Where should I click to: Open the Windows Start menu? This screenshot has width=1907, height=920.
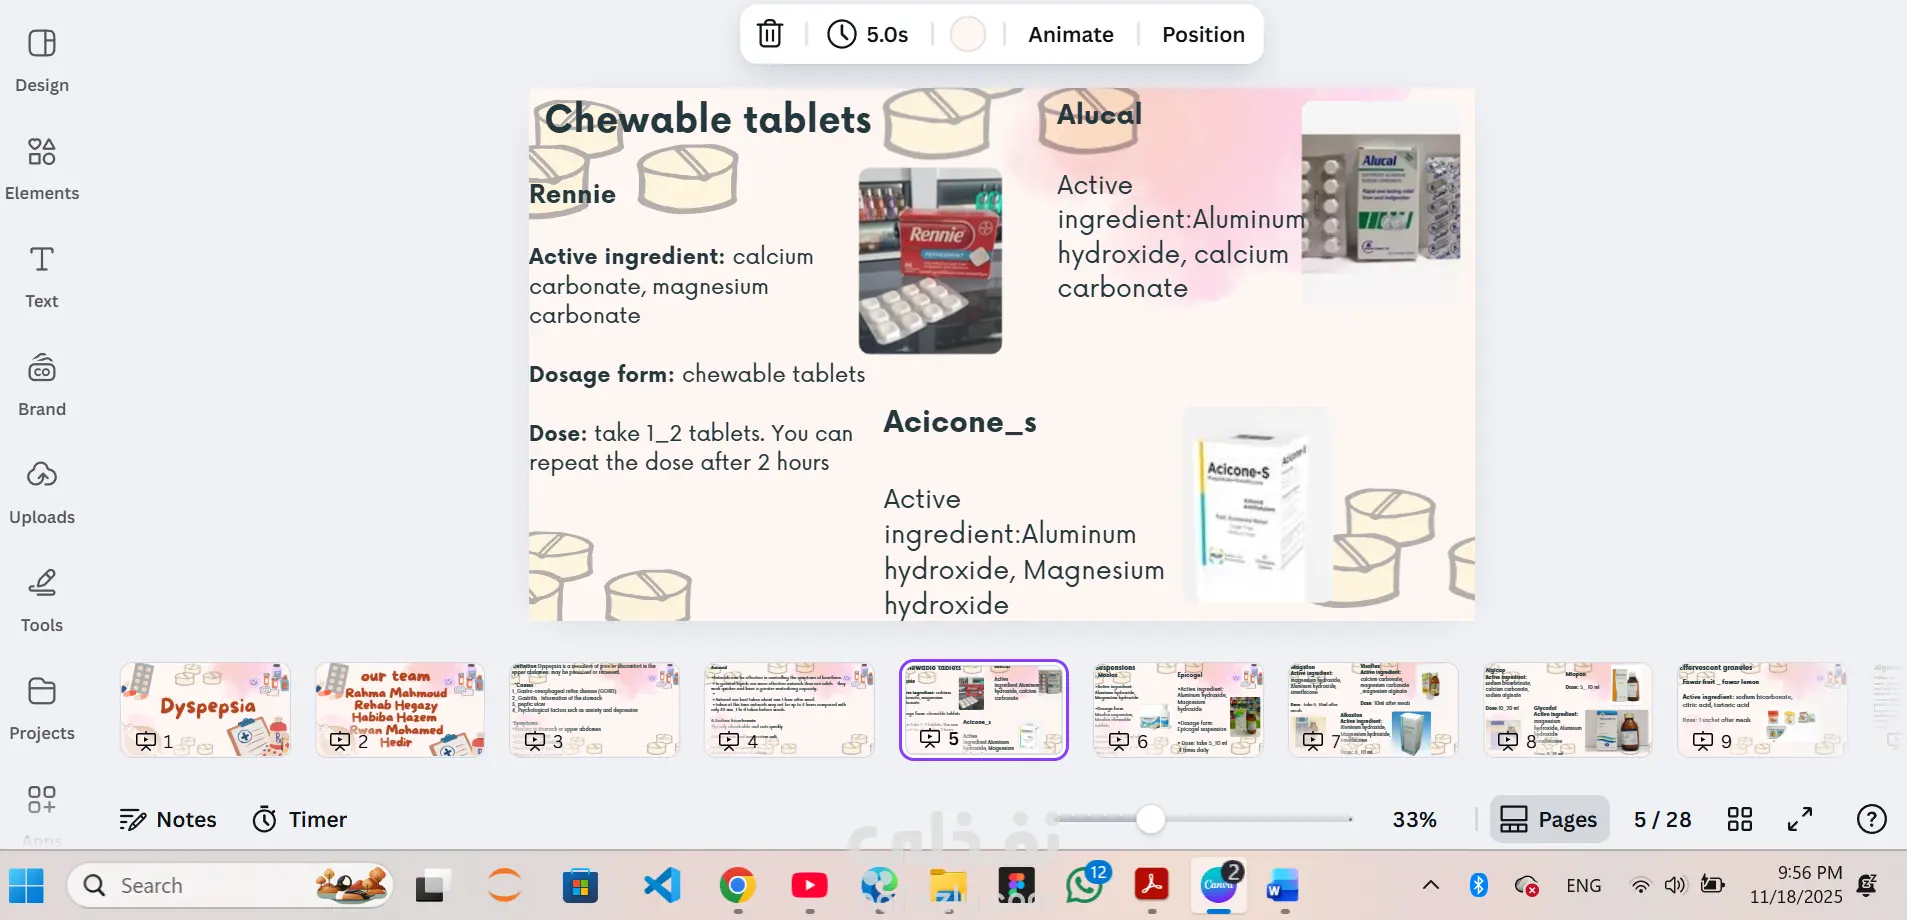coord(26,886)
